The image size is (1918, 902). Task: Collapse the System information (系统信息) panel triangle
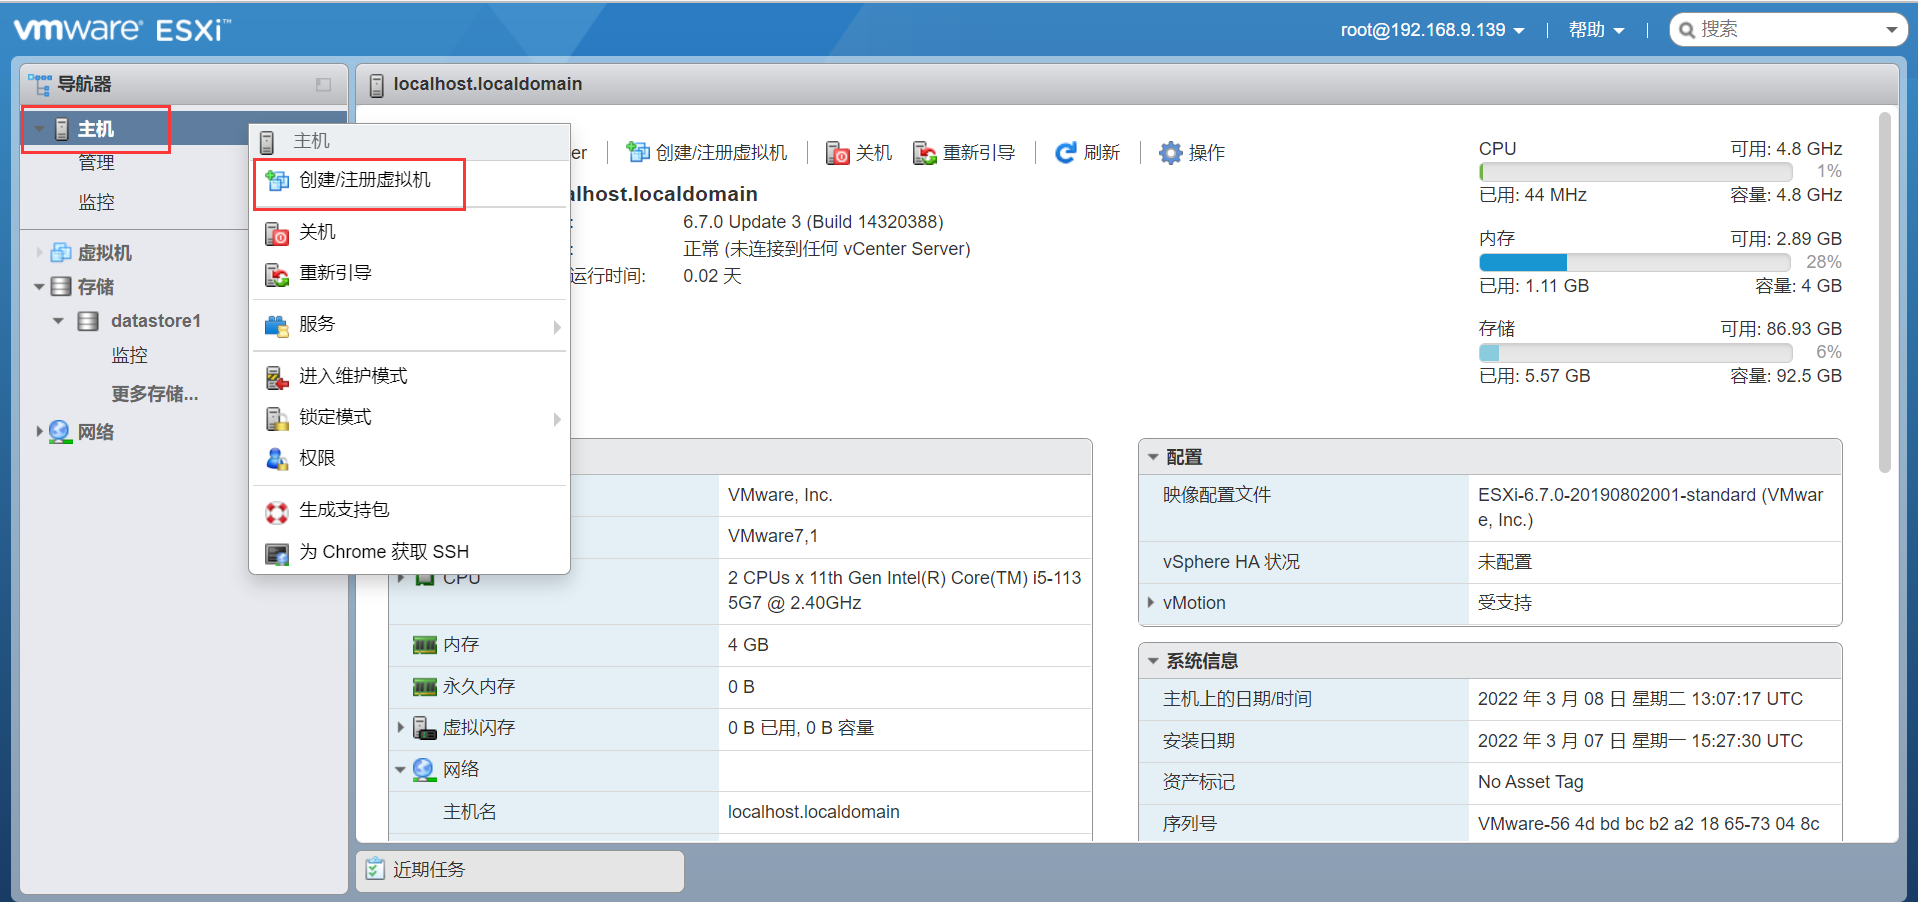pyautogui.click(x=1153, y=661)
